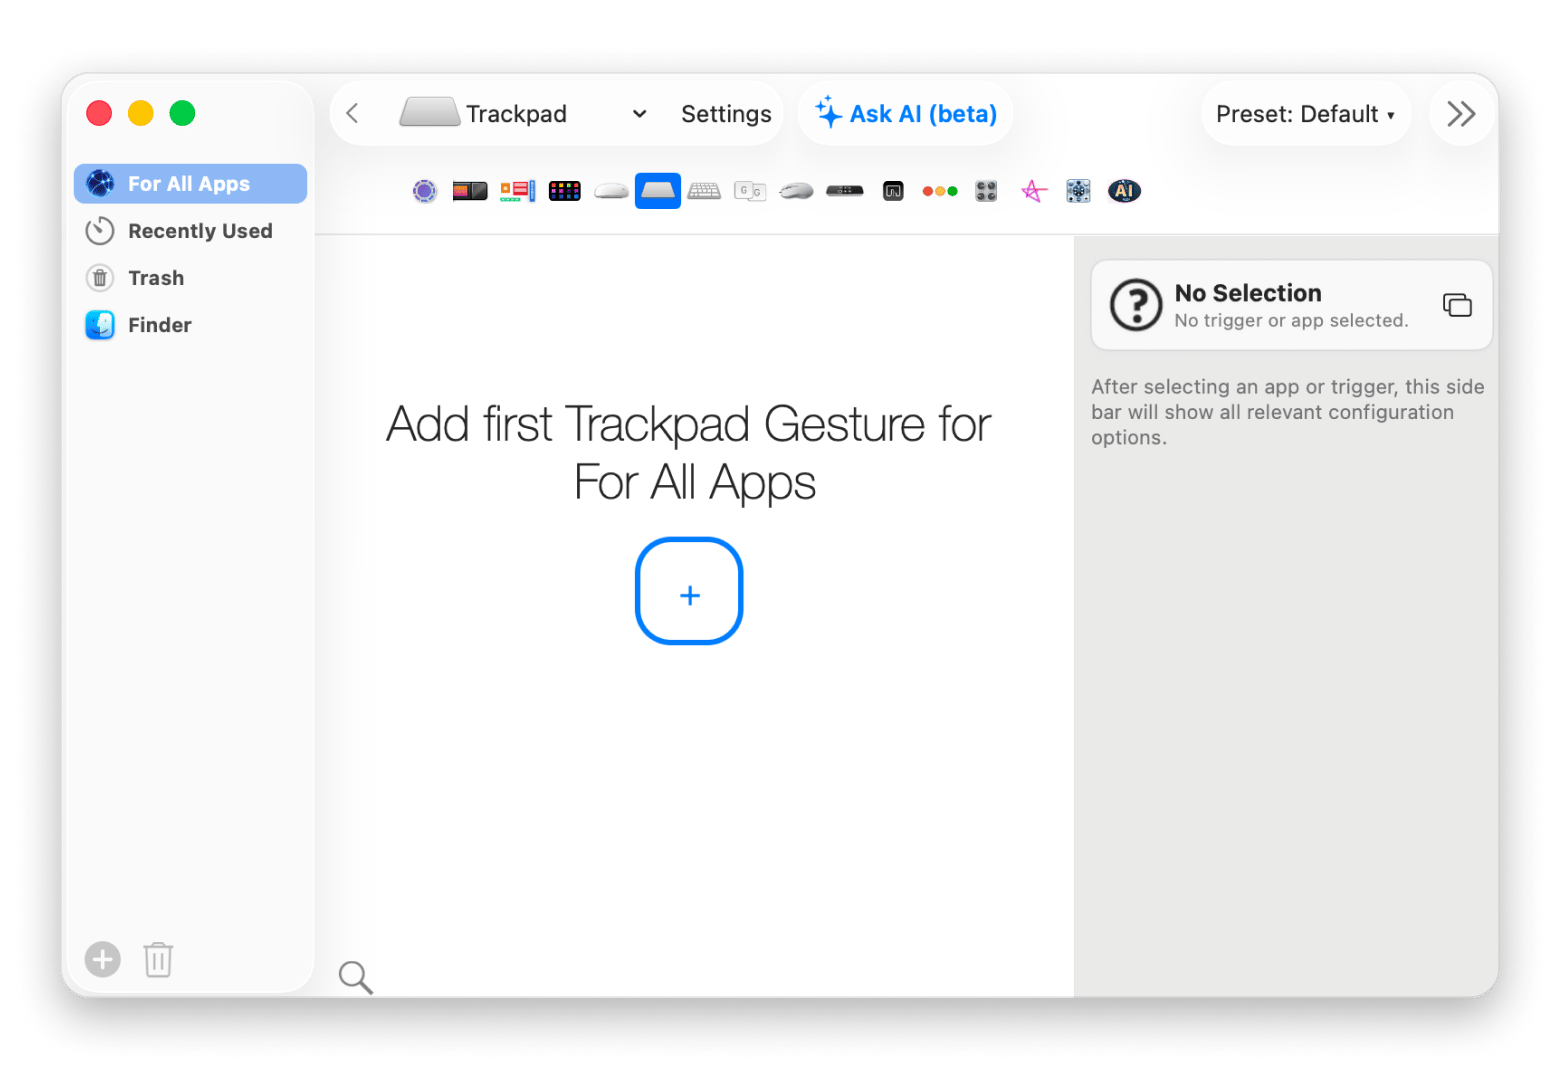Click the No Selection question mark icon

pos(1136,305)
